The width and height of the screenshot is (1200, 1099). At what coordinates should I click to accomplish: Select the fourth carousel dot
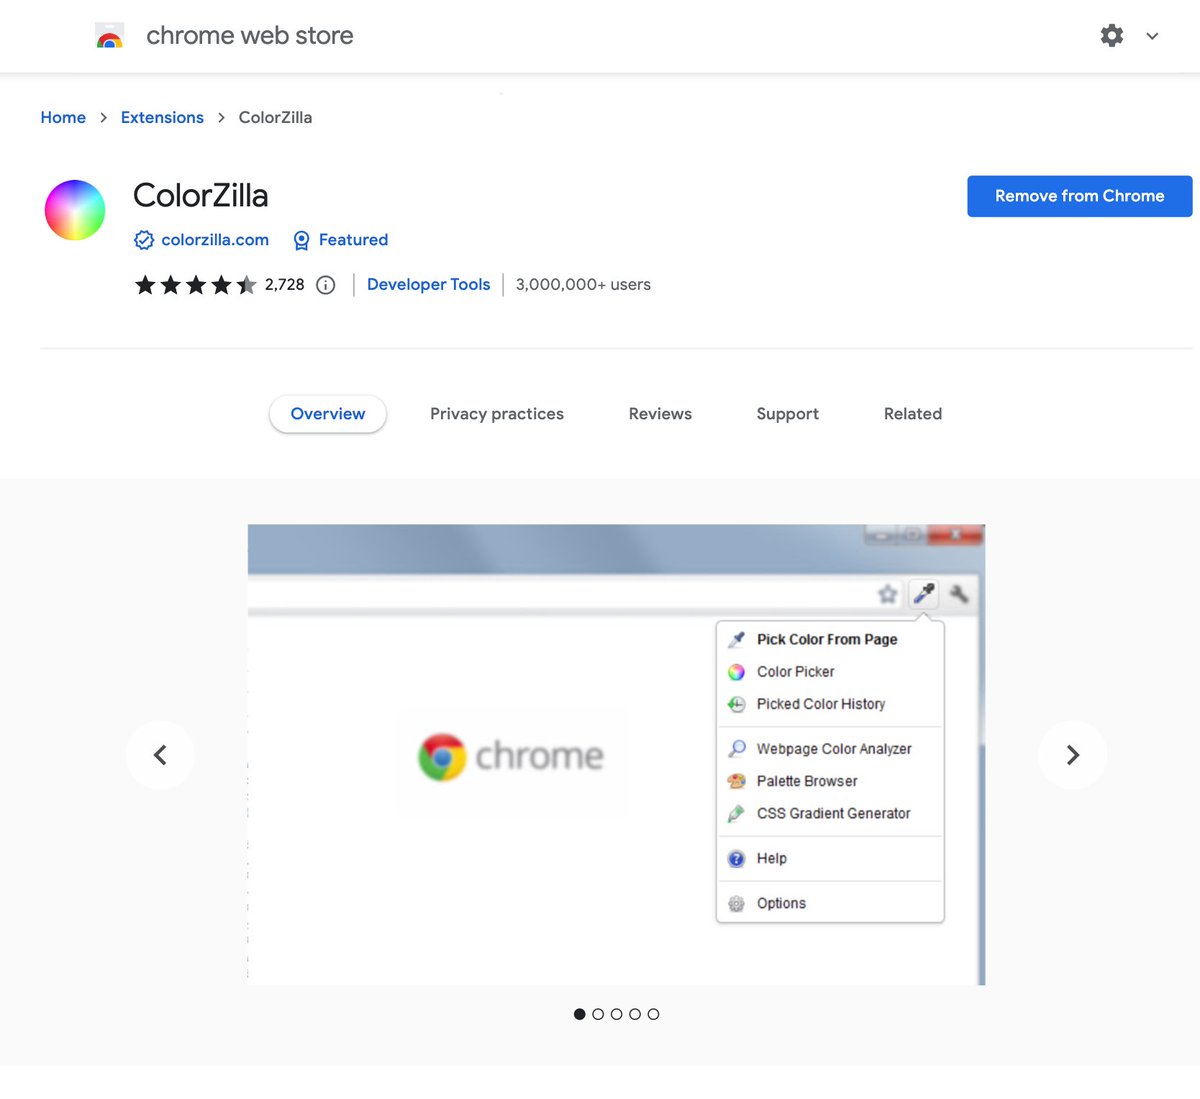click(635, 1014)
